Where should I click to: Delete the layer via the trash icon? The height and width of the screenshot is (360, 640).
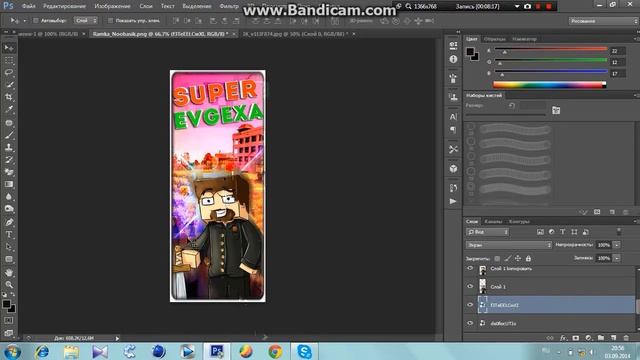626,338
